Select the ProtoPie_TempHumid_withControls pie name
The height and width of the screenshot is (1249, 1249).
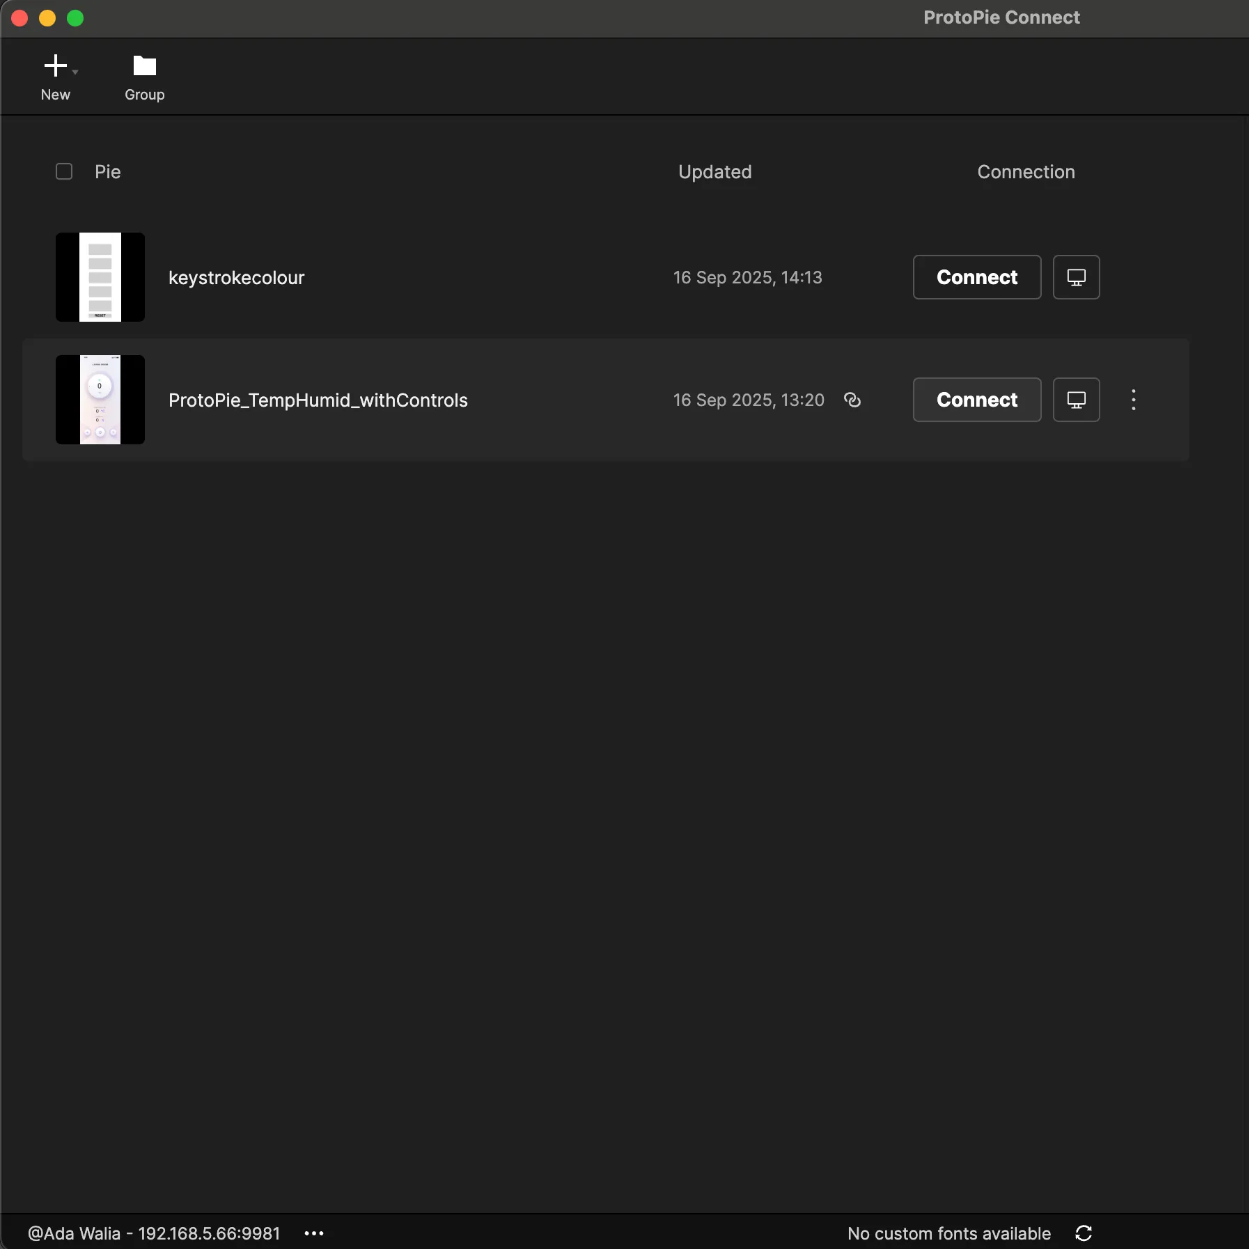318,399
